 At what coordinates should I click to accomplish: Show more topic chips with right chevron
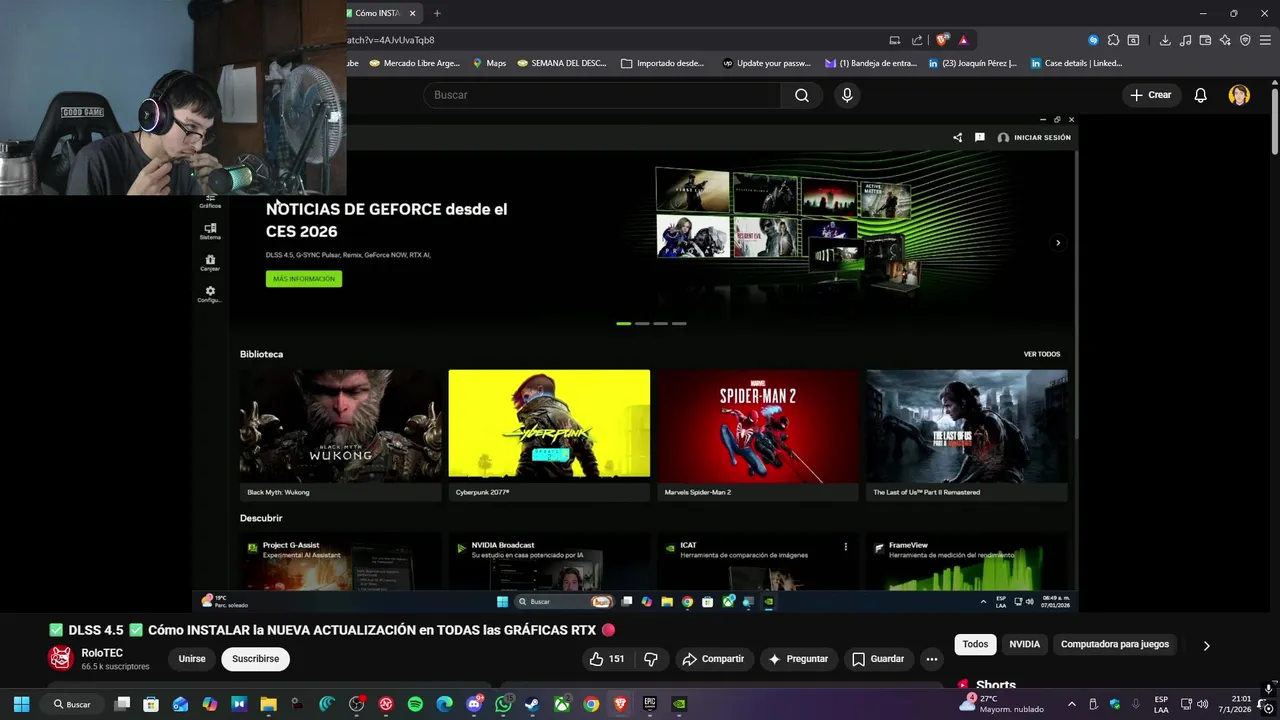1206,645
